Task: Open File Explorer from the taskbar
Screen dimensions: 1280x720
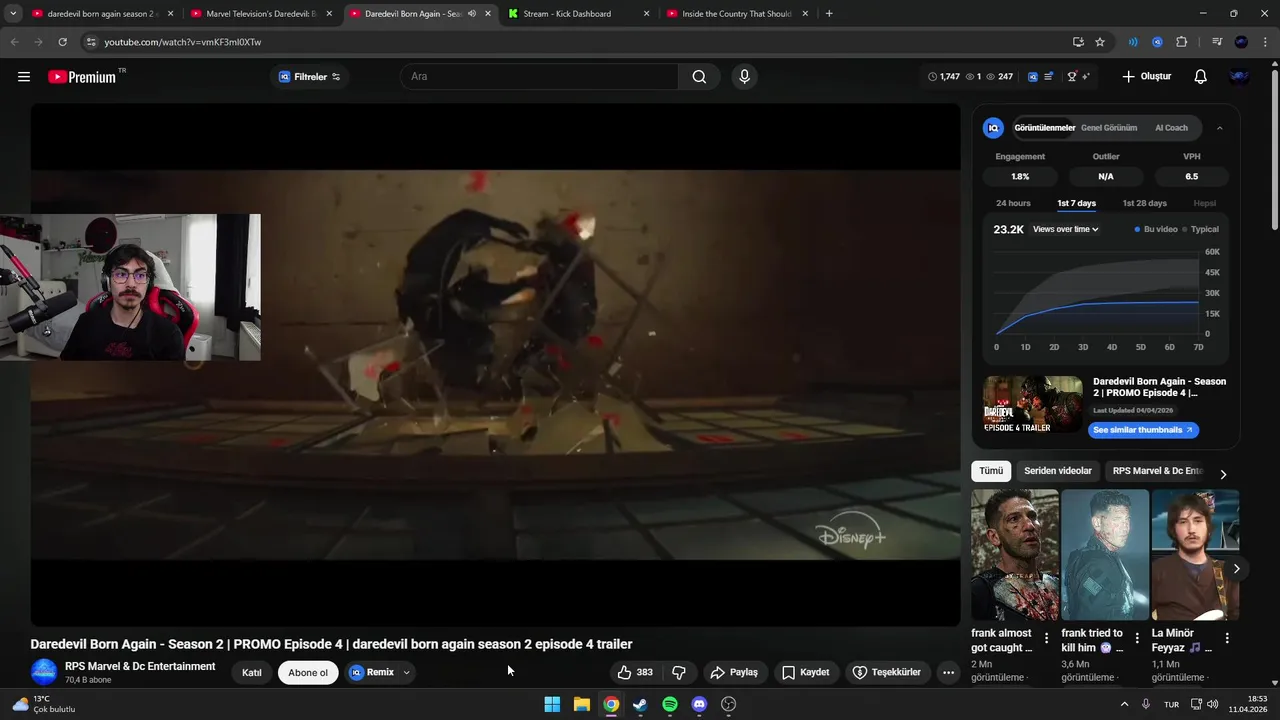Action: pyautogui.click(x=581, y=704)
